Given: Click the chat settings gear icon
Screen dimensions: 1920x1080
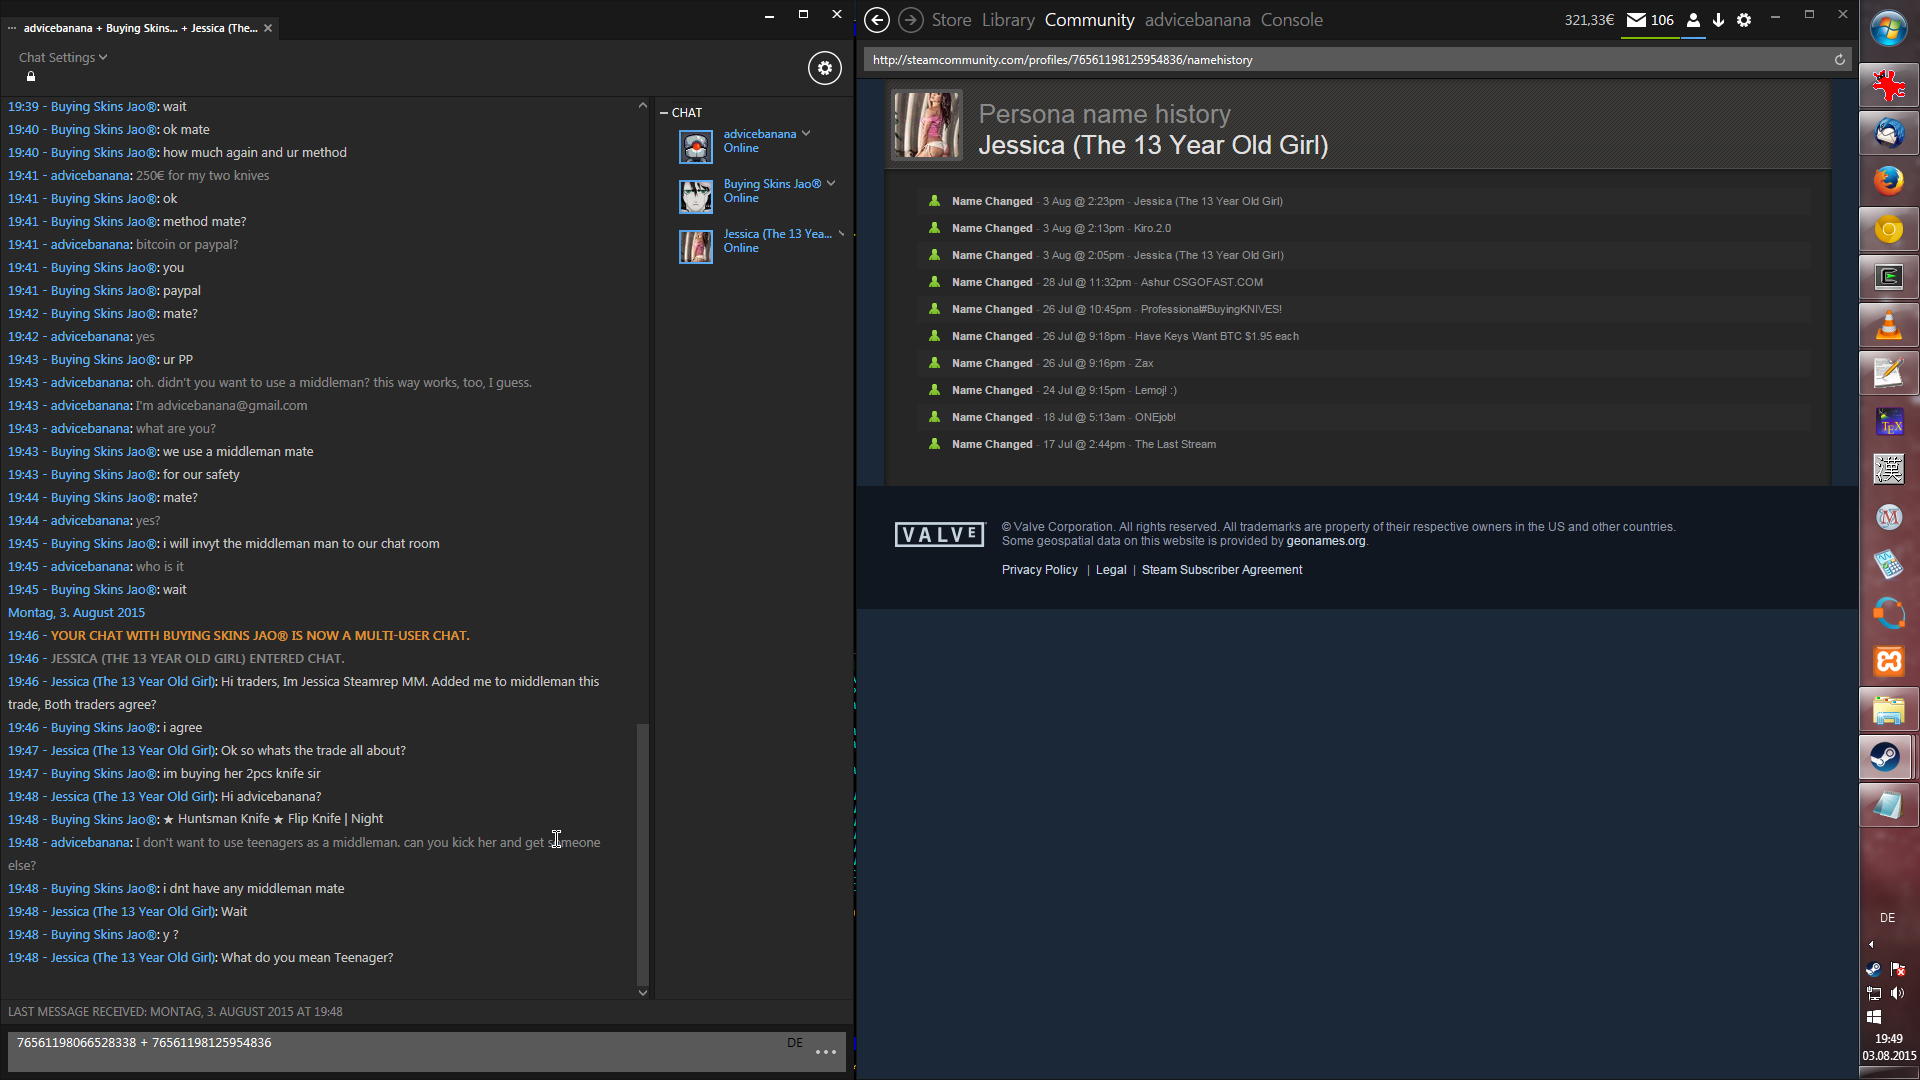Looking at the screenshot, I should tap(824, 68).
